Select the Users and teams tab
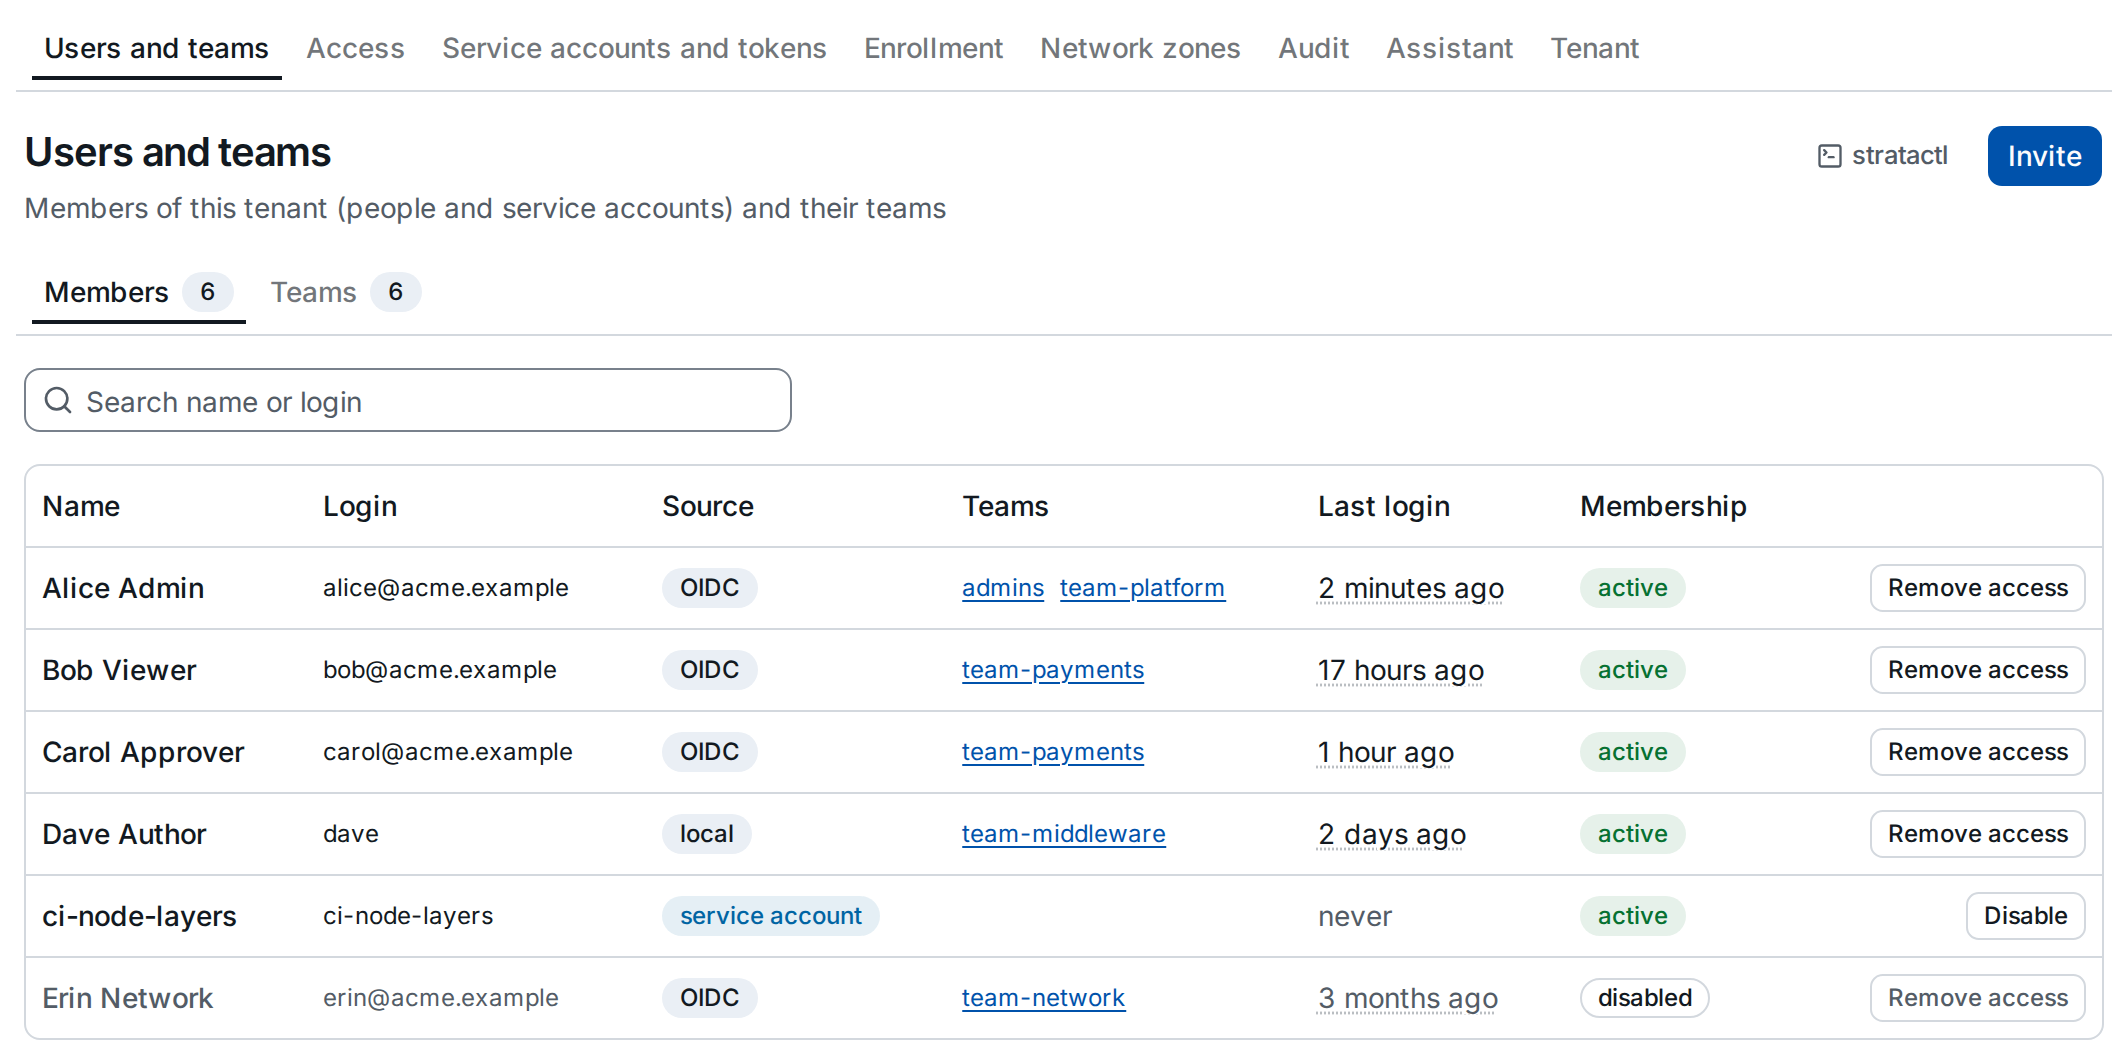 pyautogui.click(x=156, y=48)
